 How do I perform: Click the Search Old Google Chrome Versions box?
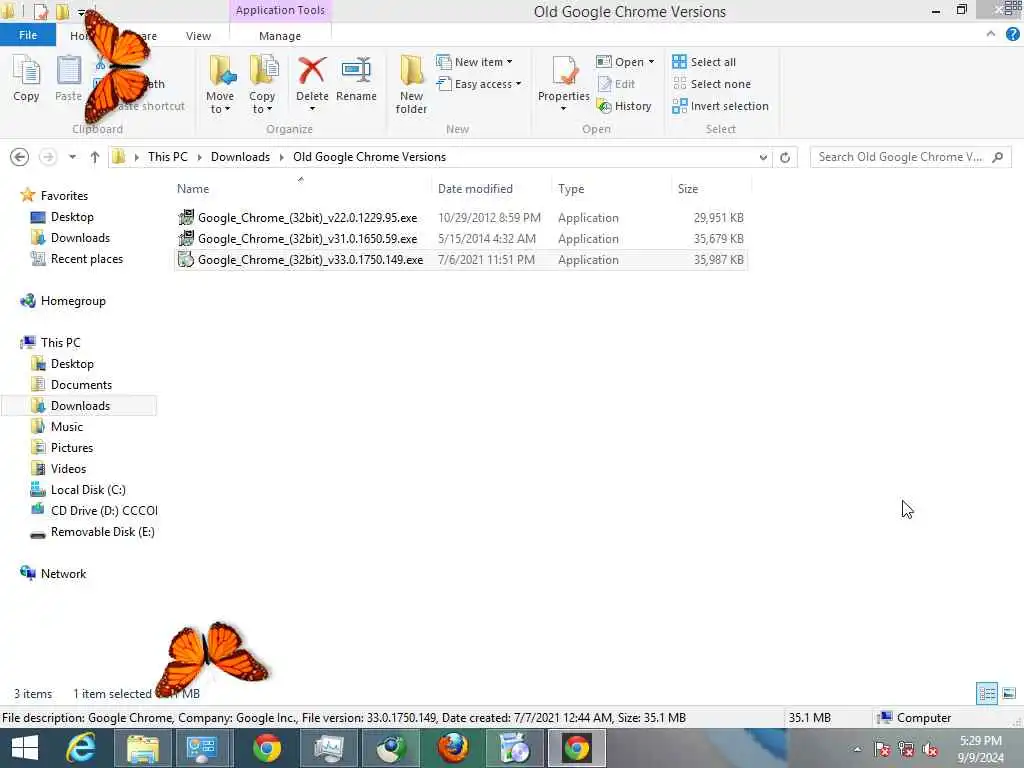(910, 157)
